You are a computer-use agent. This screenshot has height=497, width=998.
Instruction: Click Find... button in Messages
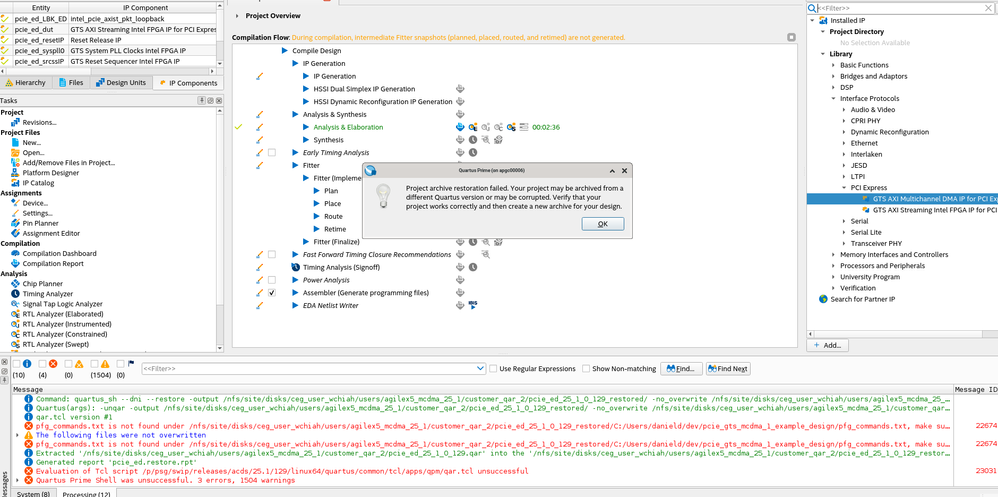[682, 368]
